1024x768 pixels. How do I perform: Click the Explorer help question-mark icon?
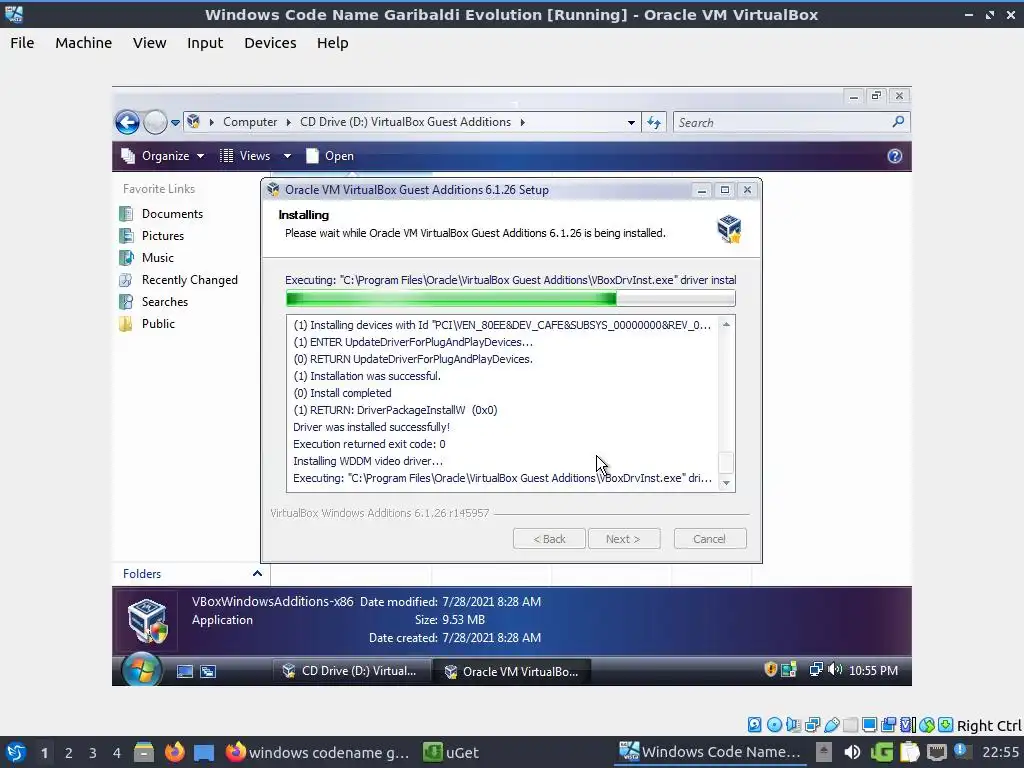click(895, 156)
